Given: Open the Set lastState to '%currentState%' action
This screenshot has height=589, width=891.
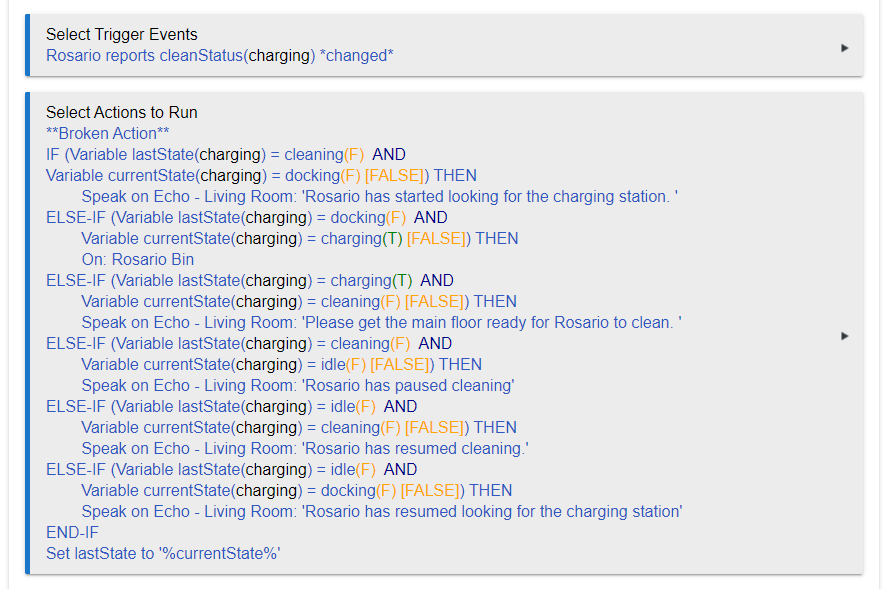Looking at the screenshot, I should (x=163, y=554).
